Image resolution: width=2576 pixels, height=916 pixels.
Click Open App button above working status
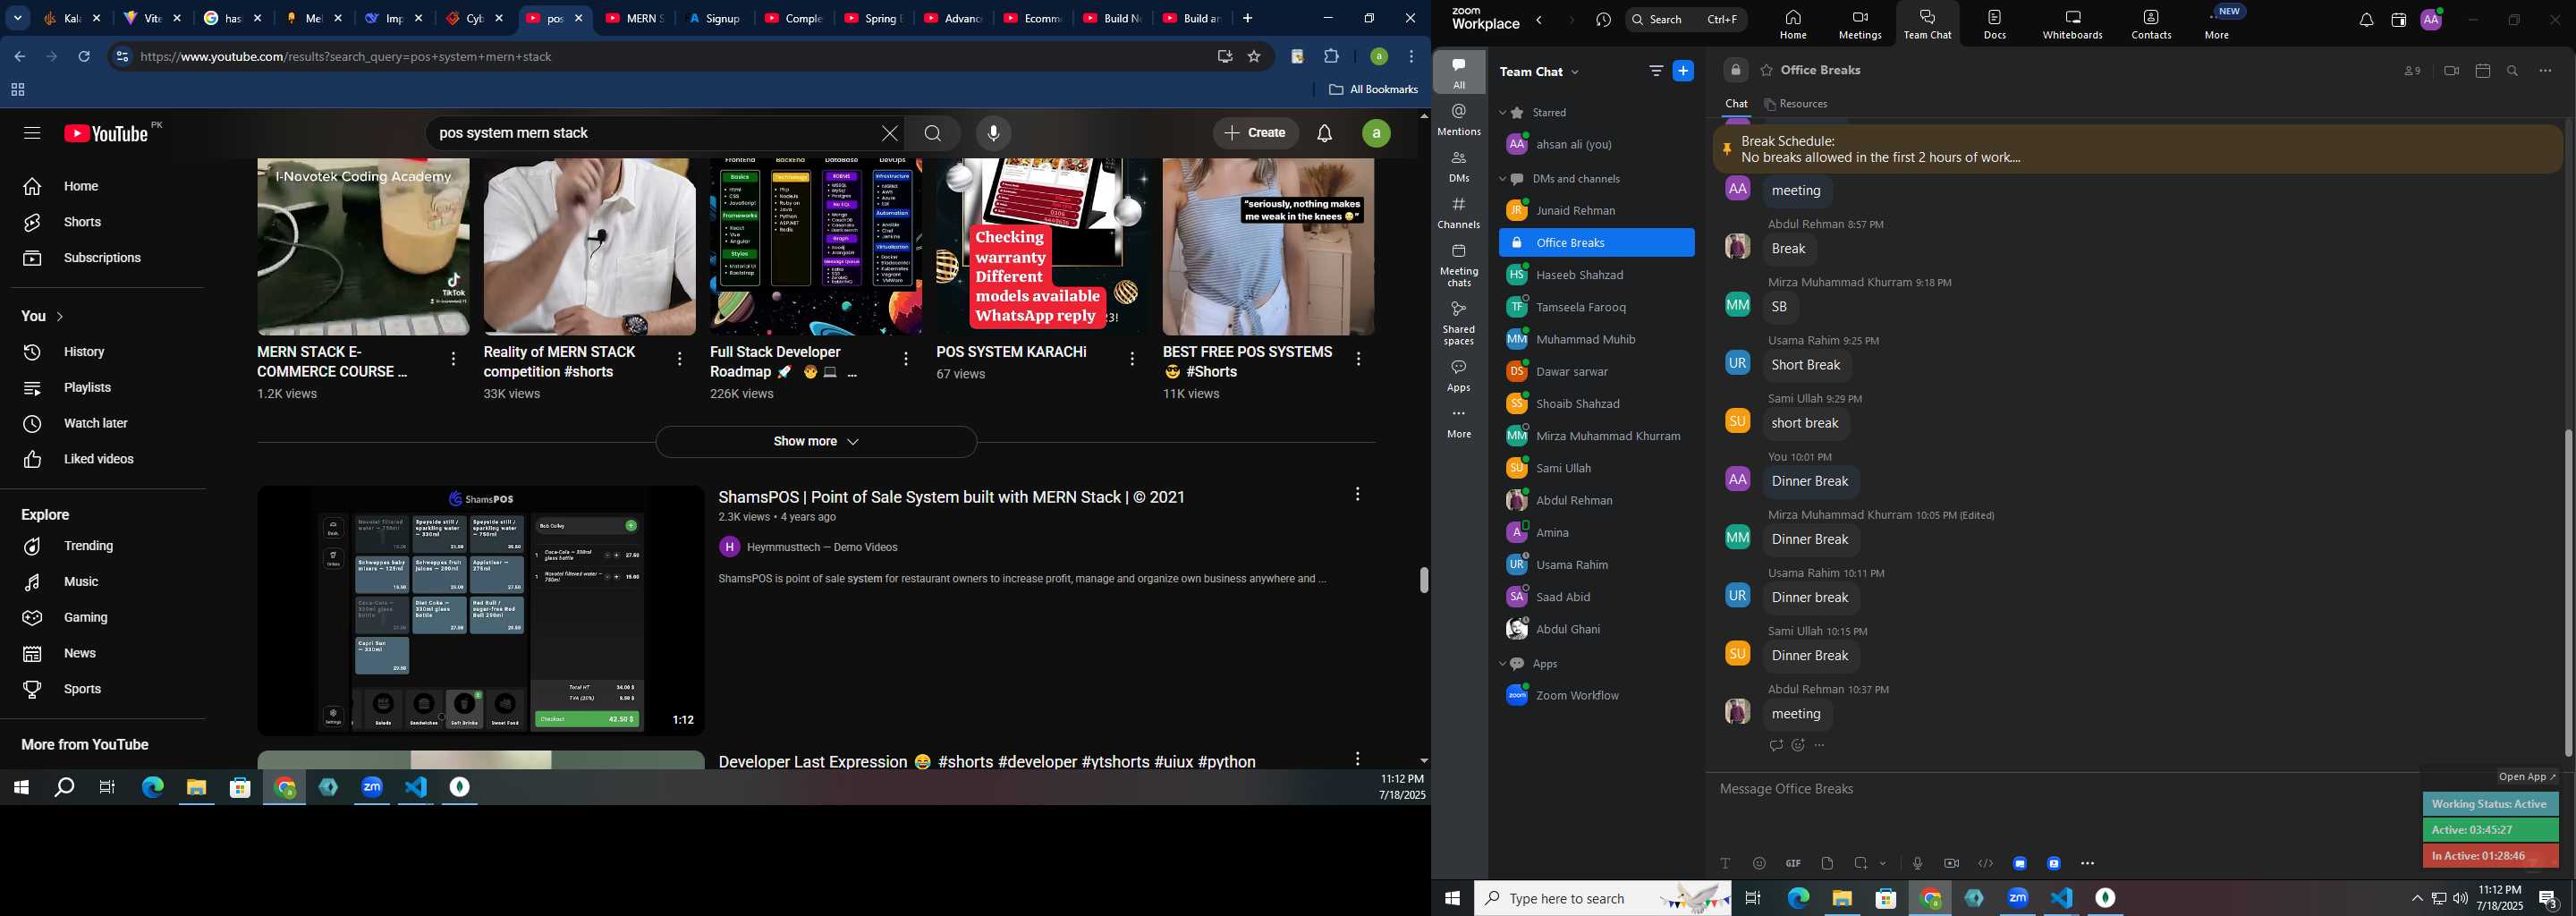(x=2526, y=777)
